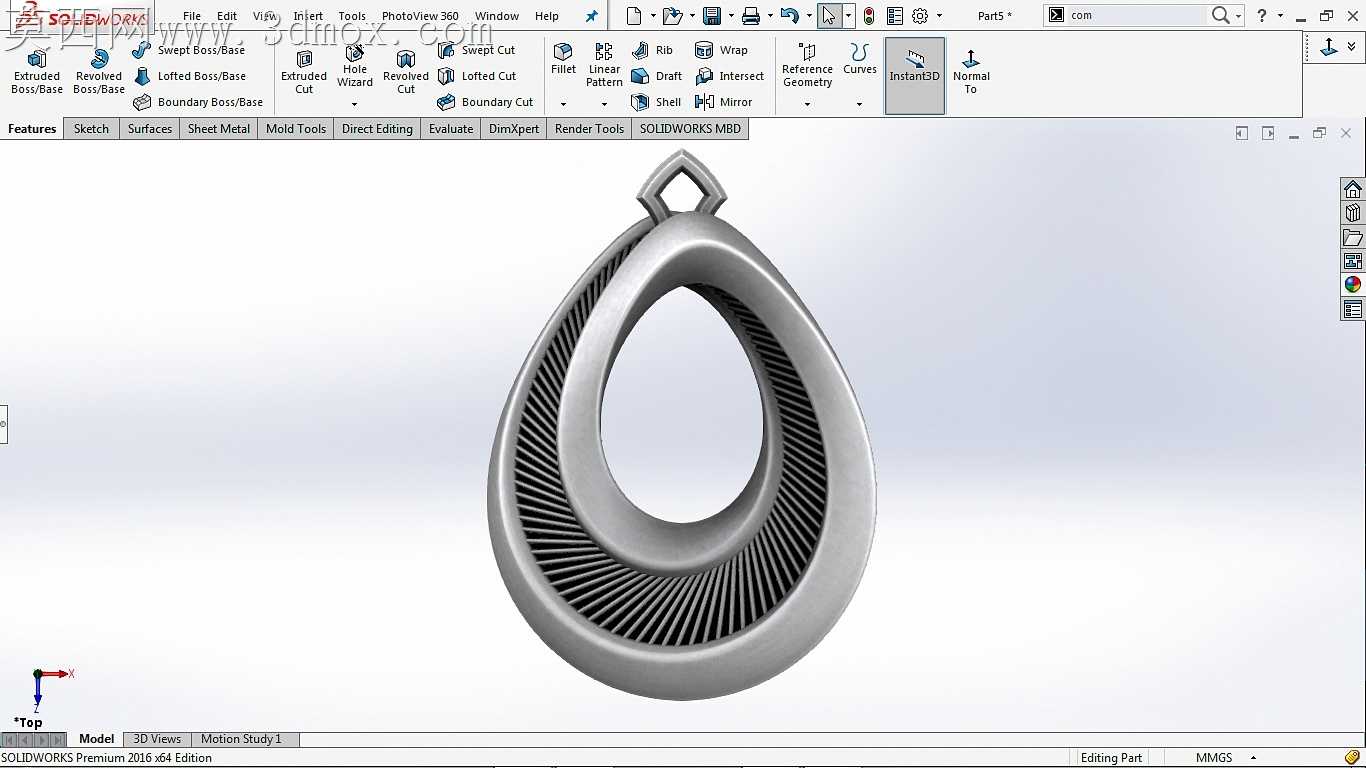Choose the Swept Cut feature
Screen dimensions: 1366x768
477,50
